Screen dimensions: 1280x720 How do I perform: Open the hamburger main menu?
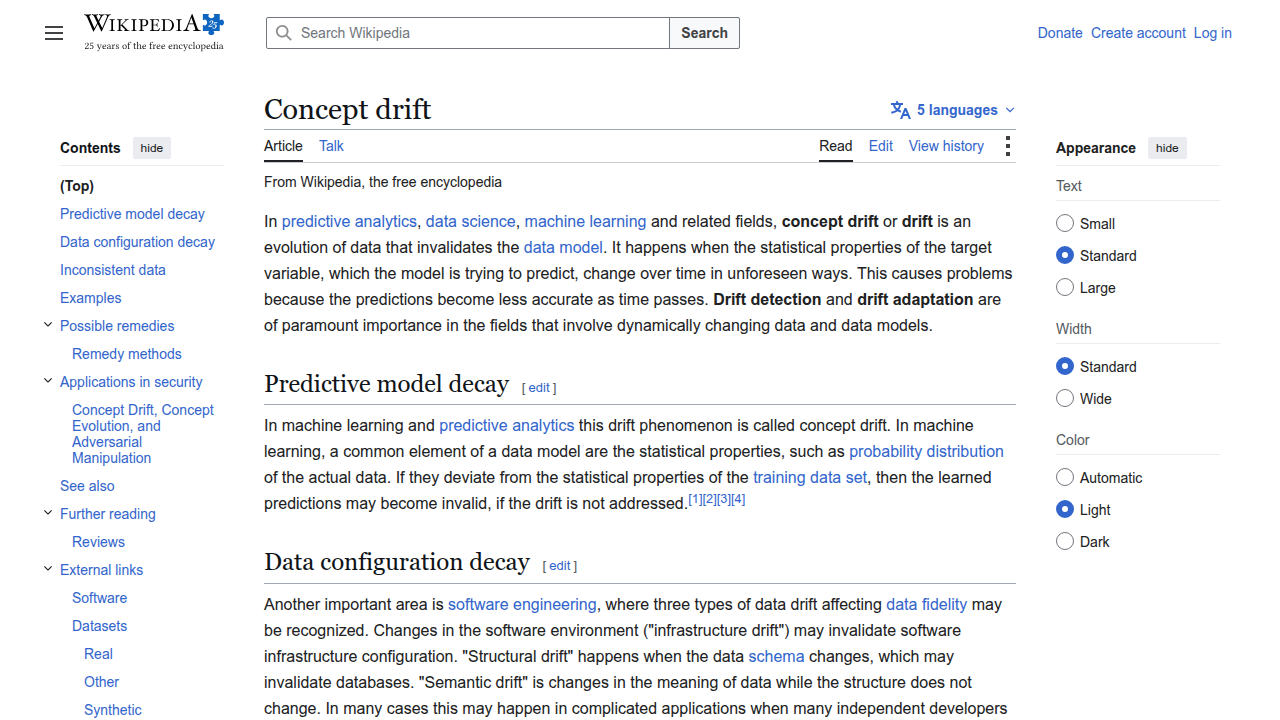coord(54,33)
